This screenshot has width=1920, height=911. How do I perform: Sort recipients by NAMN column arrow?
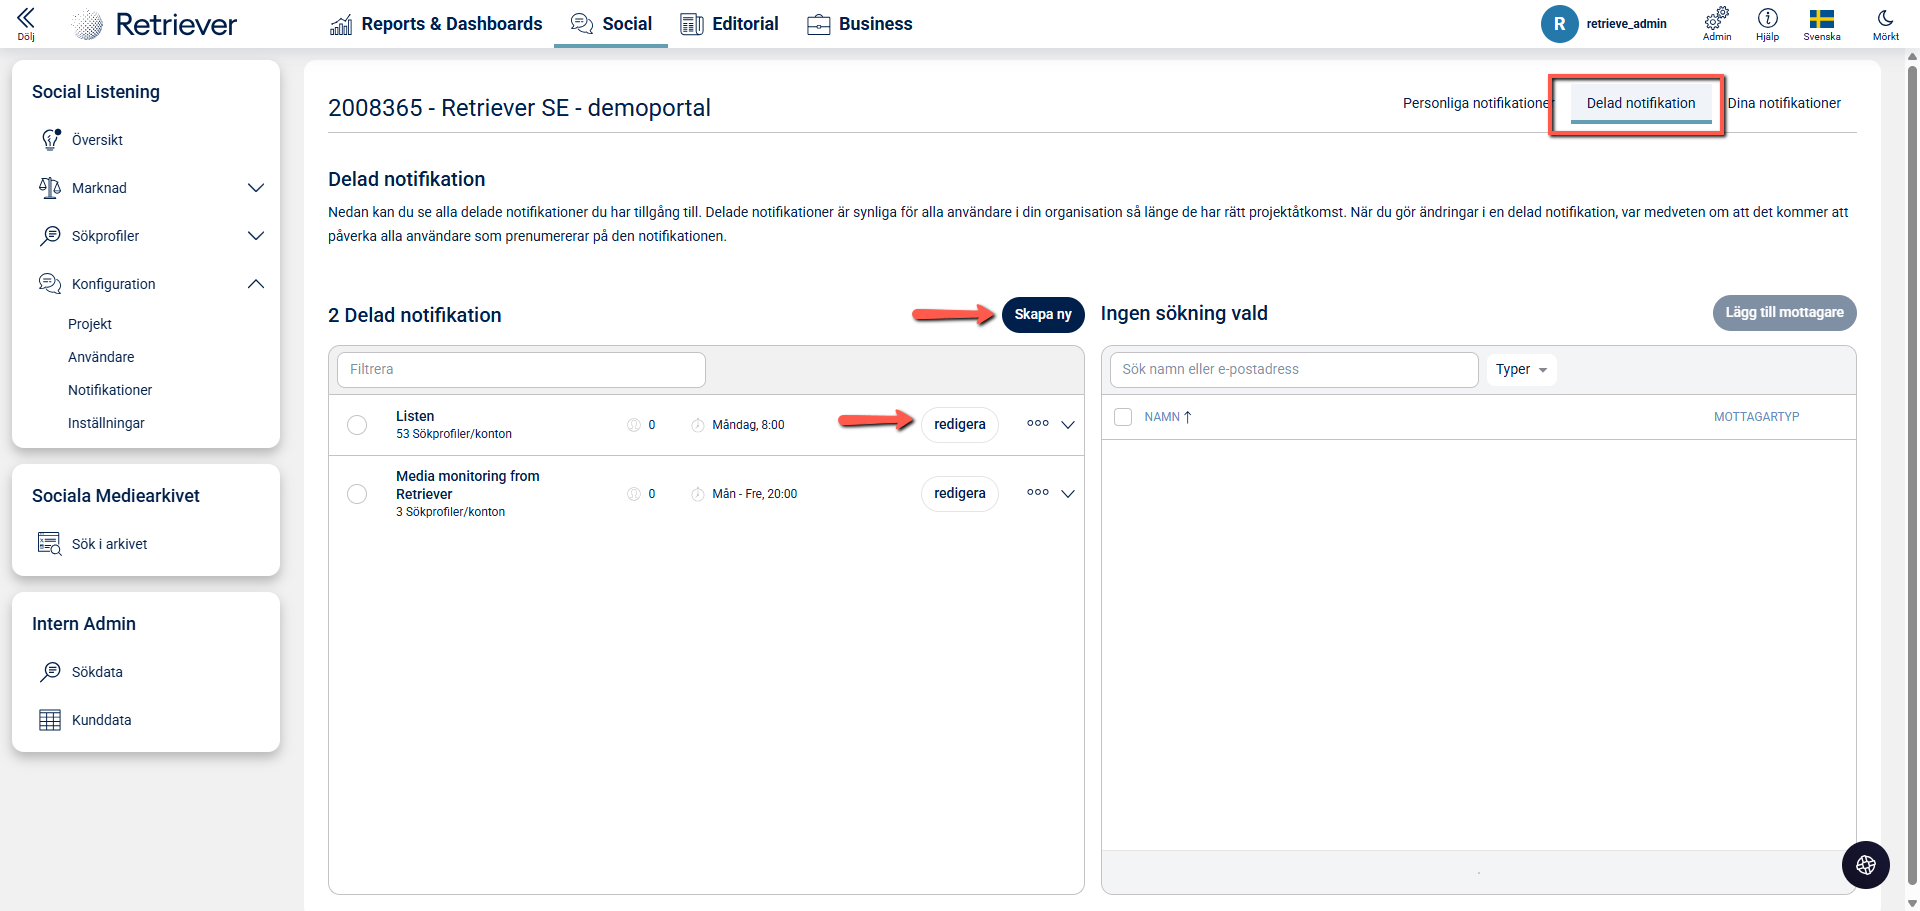click(x=1187, y=417)
